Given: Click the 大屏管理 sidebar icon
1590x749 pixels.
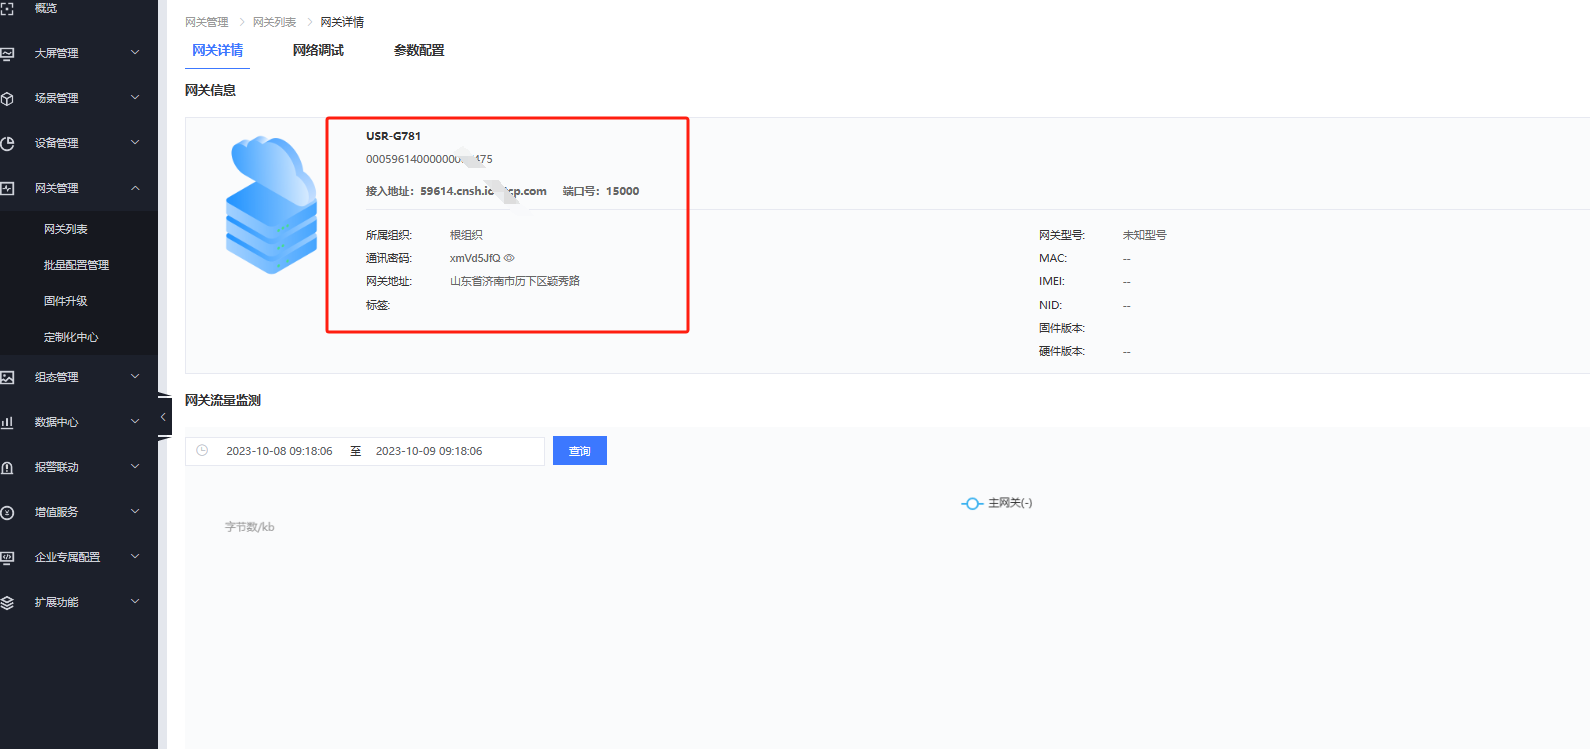Looking at the screenshot, I should click(x=7, y=53).
